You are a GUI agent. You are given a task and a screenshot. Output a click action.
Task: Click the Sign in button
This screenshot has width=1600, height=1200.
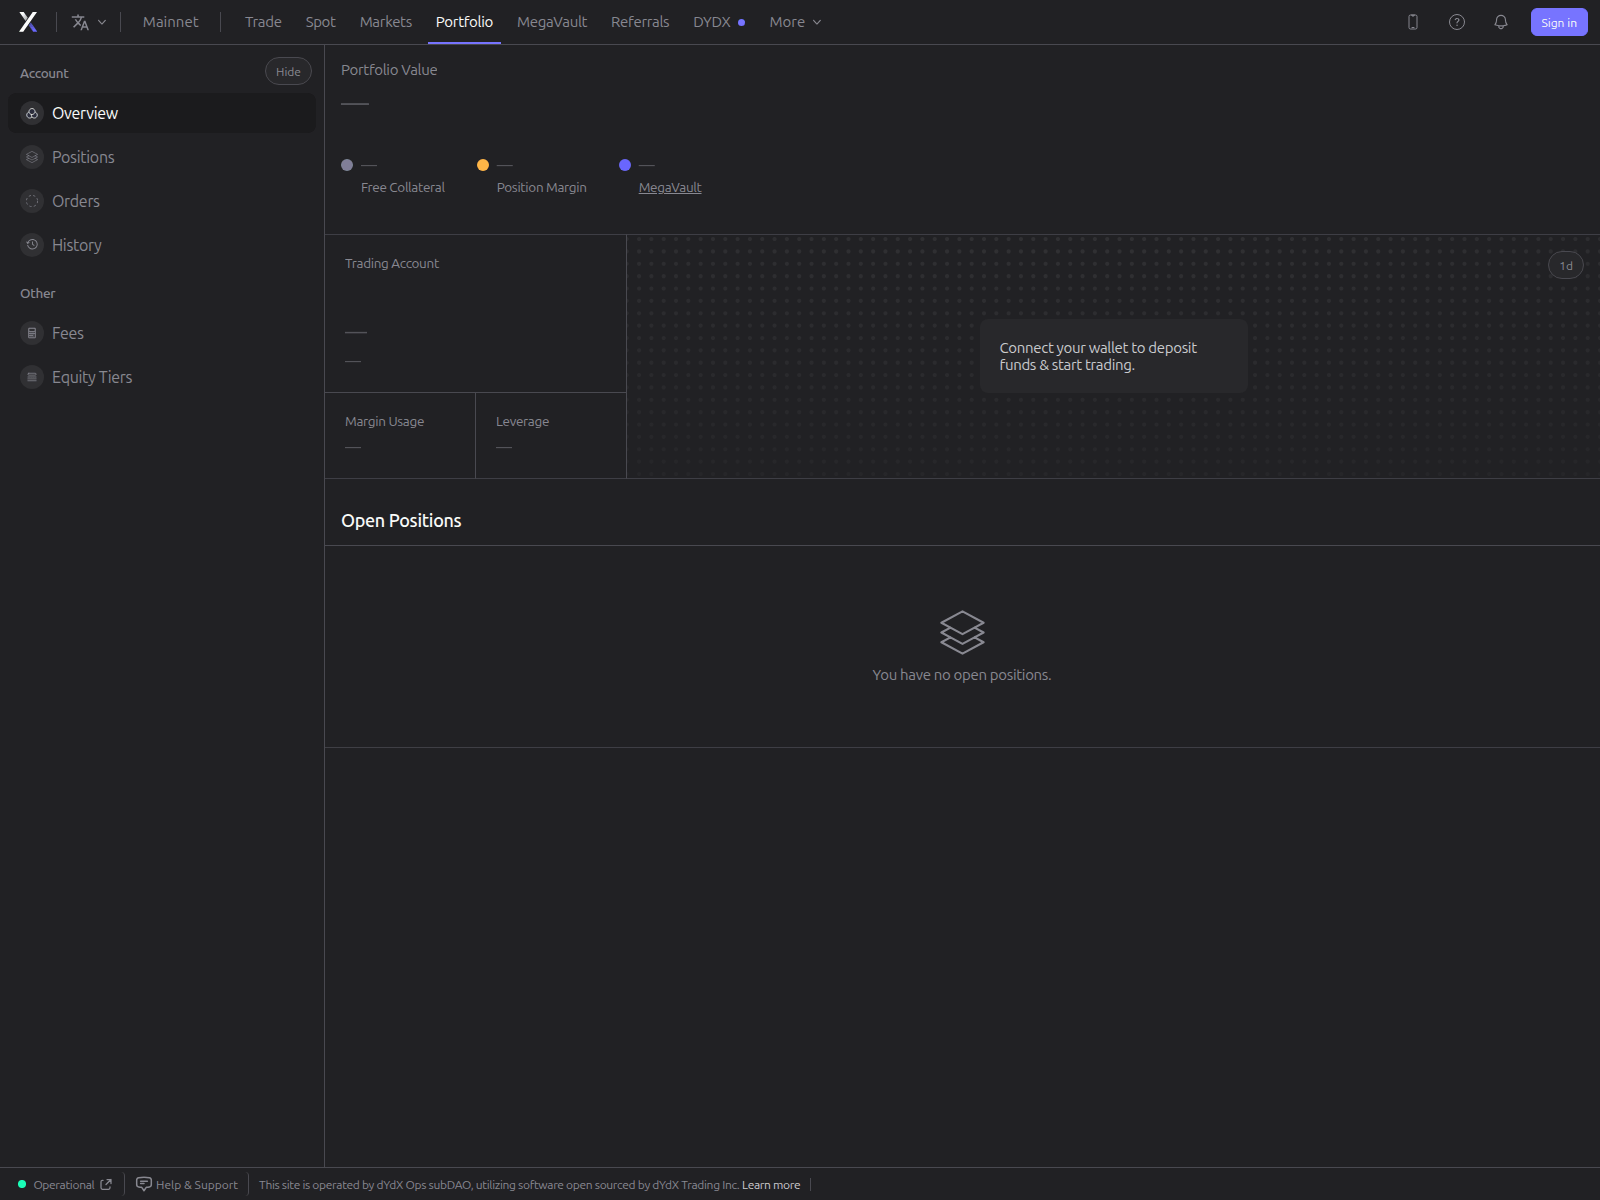click(x=1559, y=22)
